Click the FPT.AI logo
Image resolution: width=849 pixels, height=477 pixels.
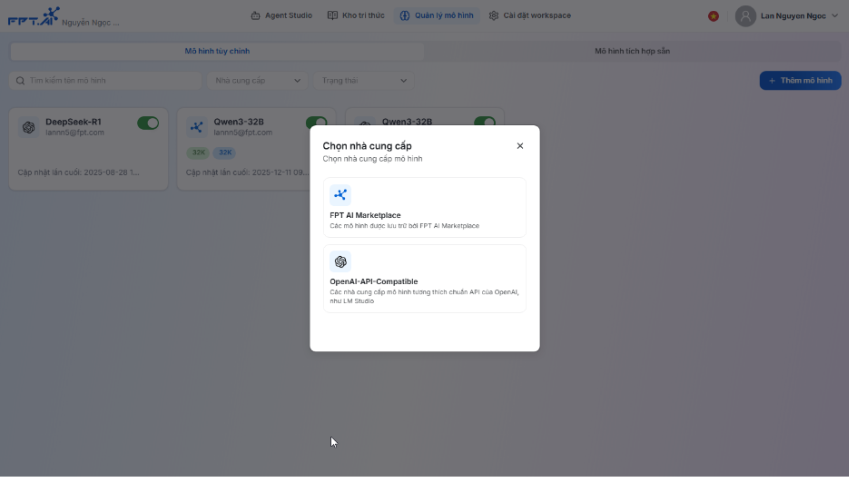(33, 17)
